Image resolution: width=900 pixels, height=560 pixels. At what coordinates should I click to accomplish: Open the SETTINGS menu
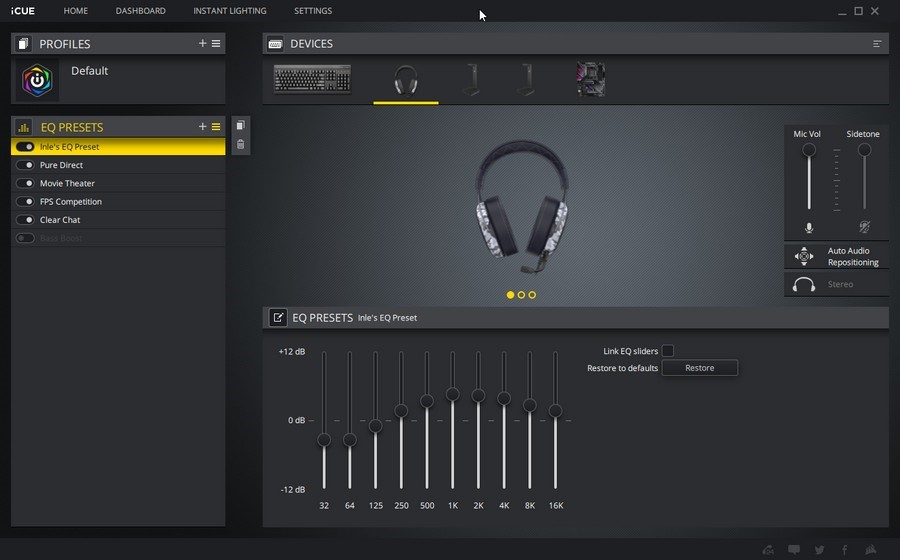click(313, 10)
